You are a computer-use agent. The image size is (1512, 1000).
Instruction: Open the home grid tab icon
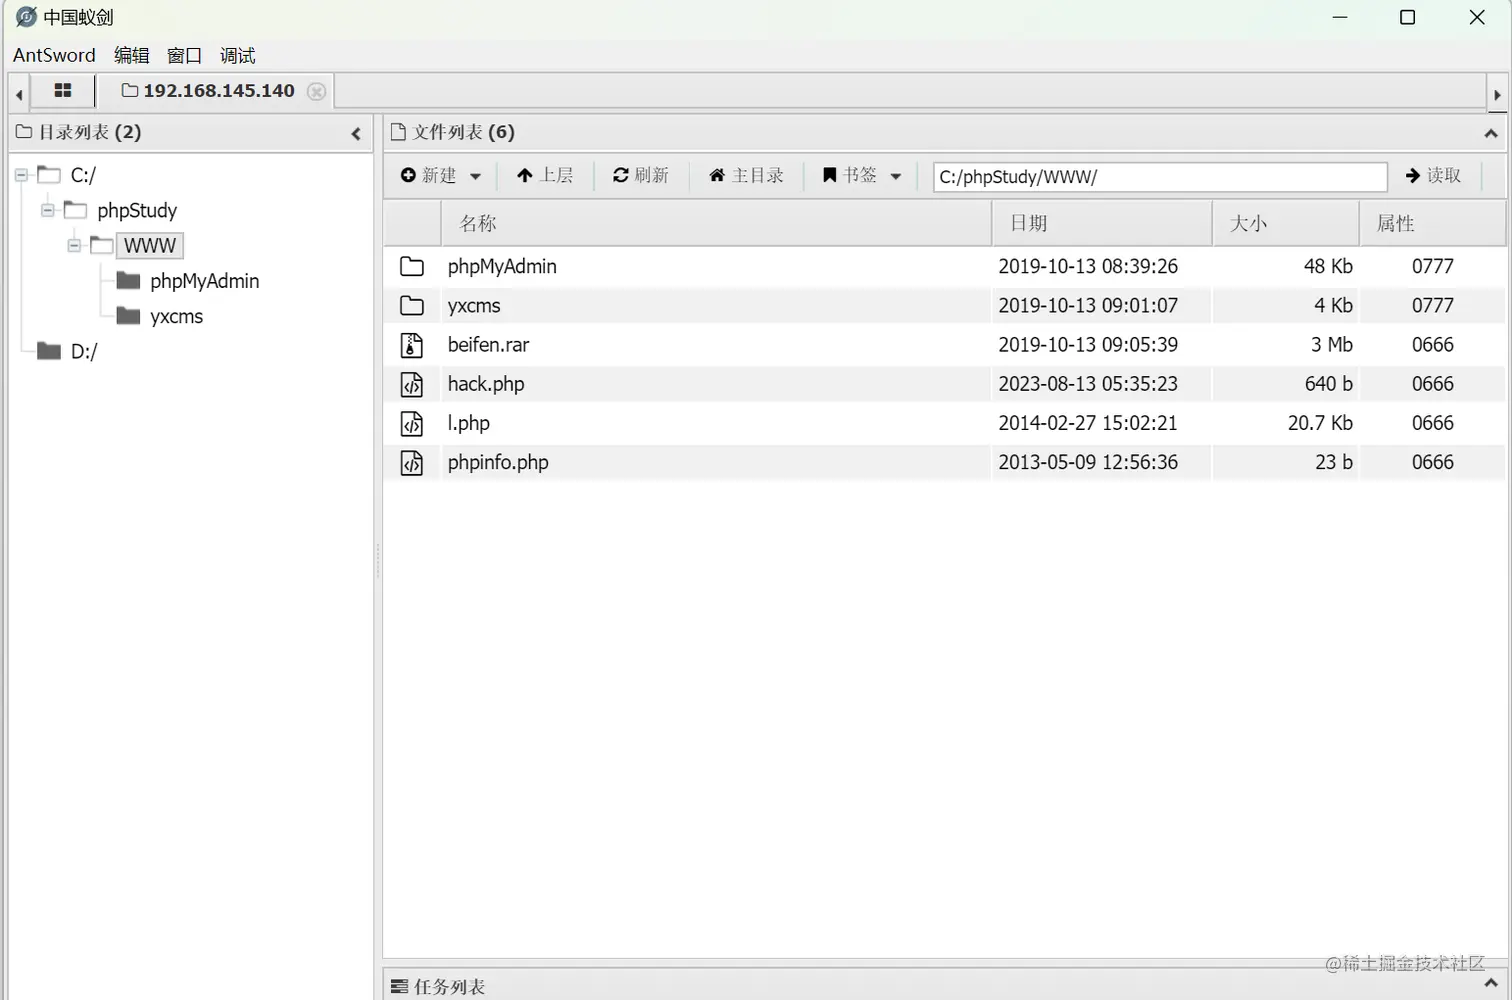click(x=63, y=91)
